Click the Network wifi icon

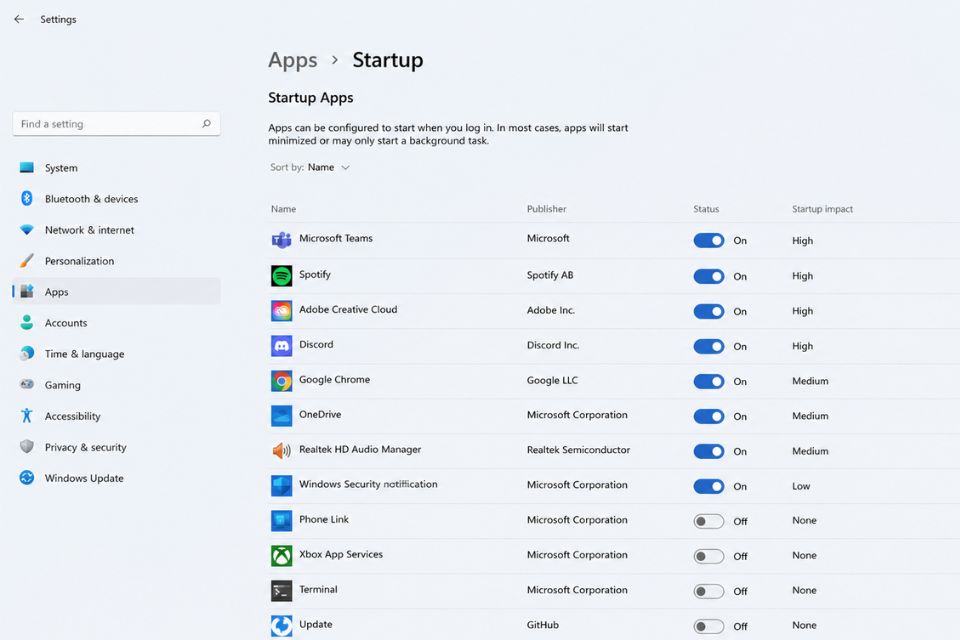[26, 230]
